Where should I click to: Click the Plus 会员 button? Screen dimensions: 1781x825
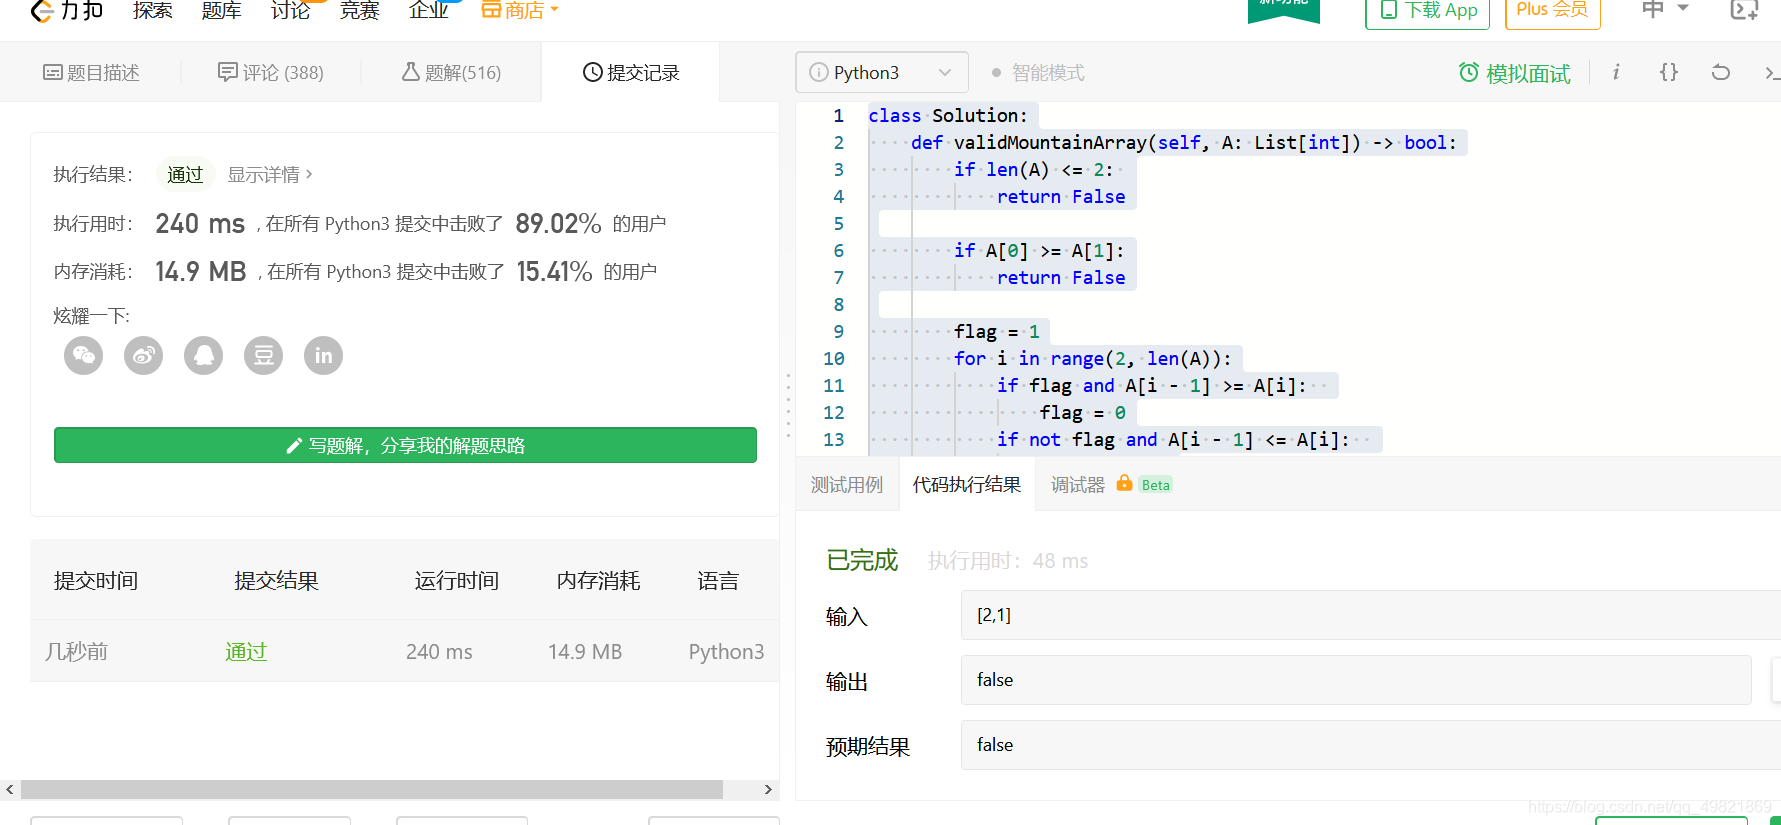tap(1553, 12)
